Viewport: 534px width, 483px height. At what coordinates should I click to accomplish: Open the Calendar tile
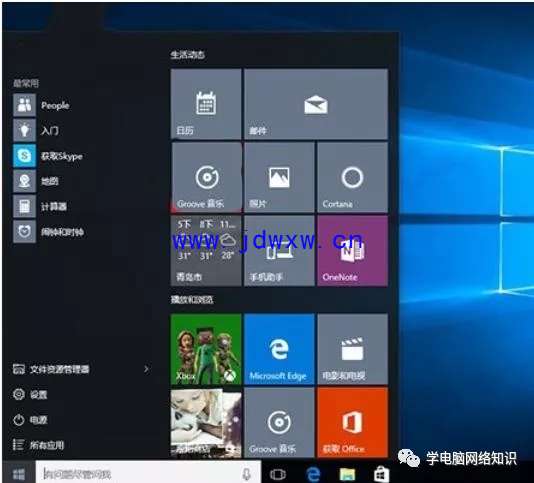point(206,104)
